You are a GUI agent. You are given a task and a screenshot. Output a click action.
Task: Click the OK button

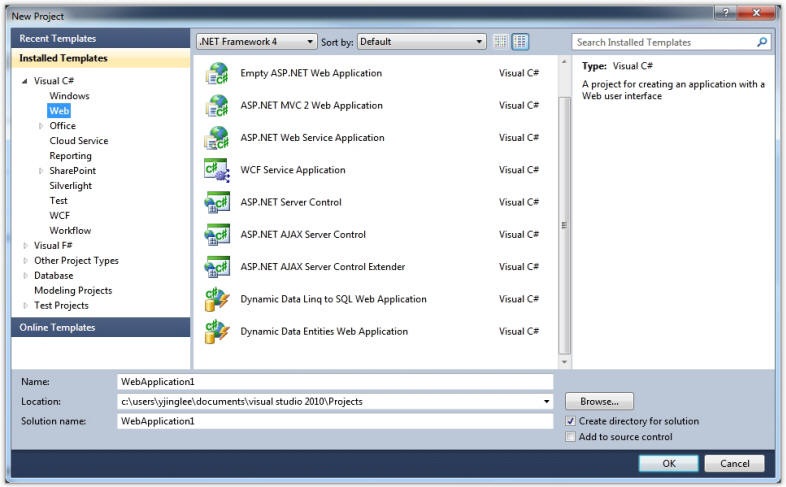click(x=668, y=463)
